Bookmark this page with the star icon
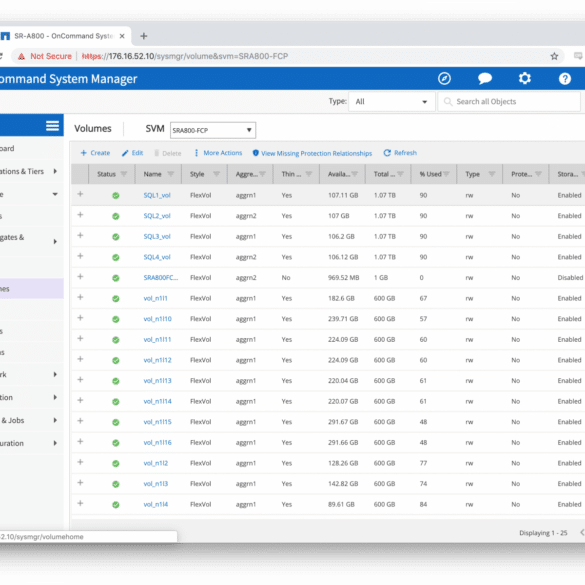This screenshot has width=585, height=585. pyautogui.click(x=554, y=56)
